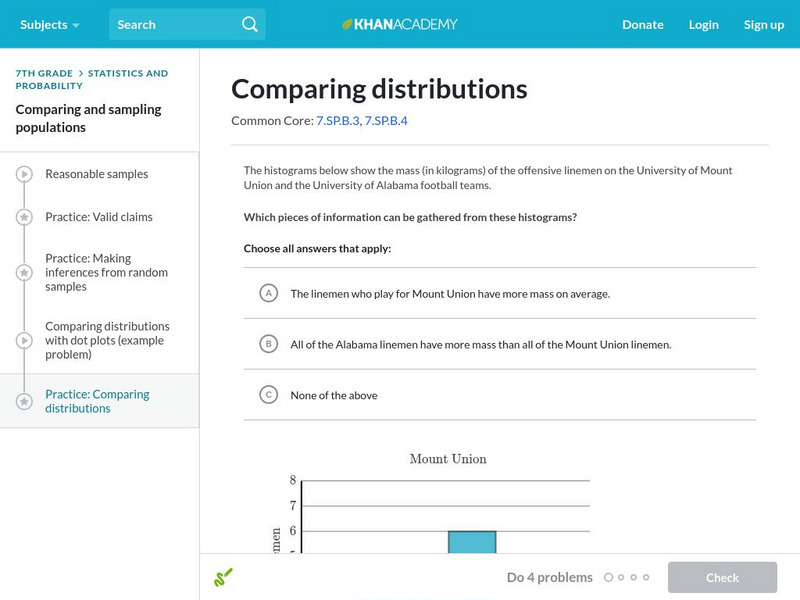Click the Sign up link
This screenshot has width=800, height=600.
point(764,24)
